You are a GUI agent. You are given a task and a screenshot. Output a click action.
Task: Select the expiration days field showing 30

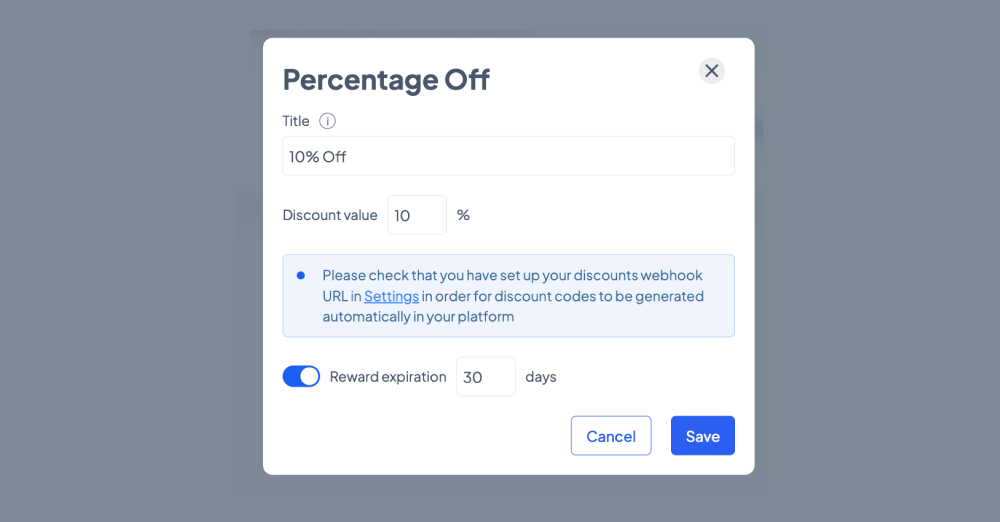click(486, 377)
